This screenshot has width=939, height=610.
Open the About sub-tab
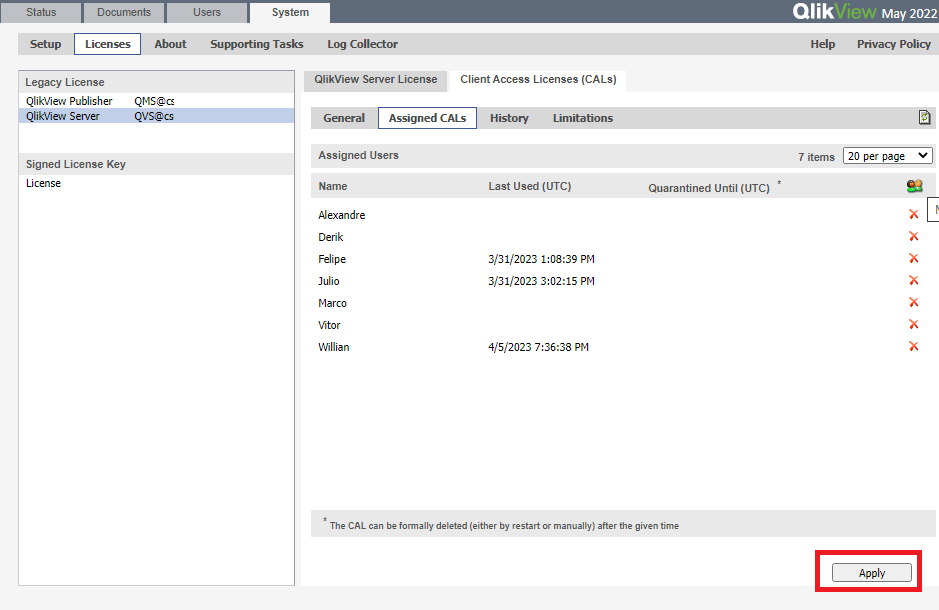click(170, 44)
